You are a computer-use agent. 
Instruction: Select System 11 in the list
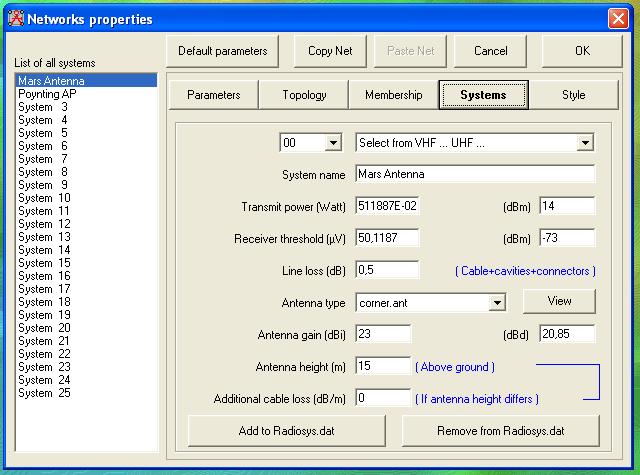click(x=86, y=211)
